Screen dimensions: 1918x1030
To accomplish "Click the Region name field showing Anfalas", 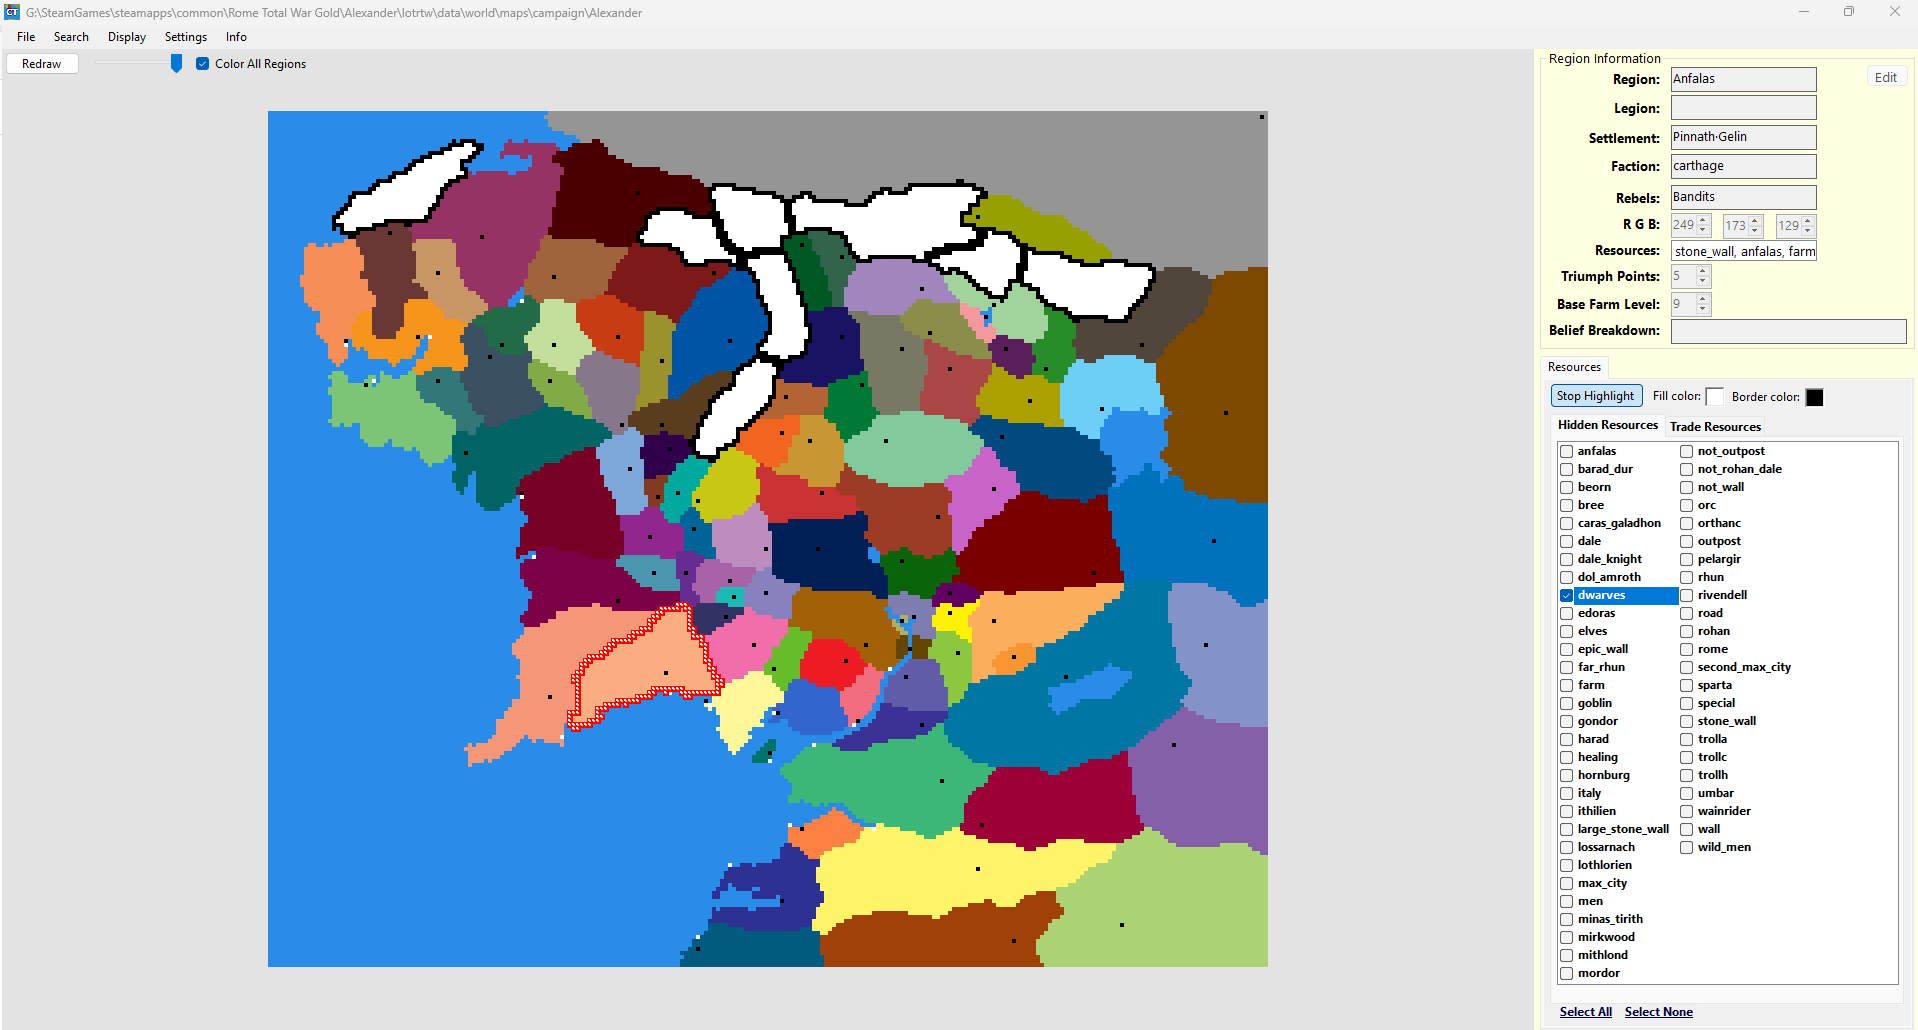I will point(1743,79).
